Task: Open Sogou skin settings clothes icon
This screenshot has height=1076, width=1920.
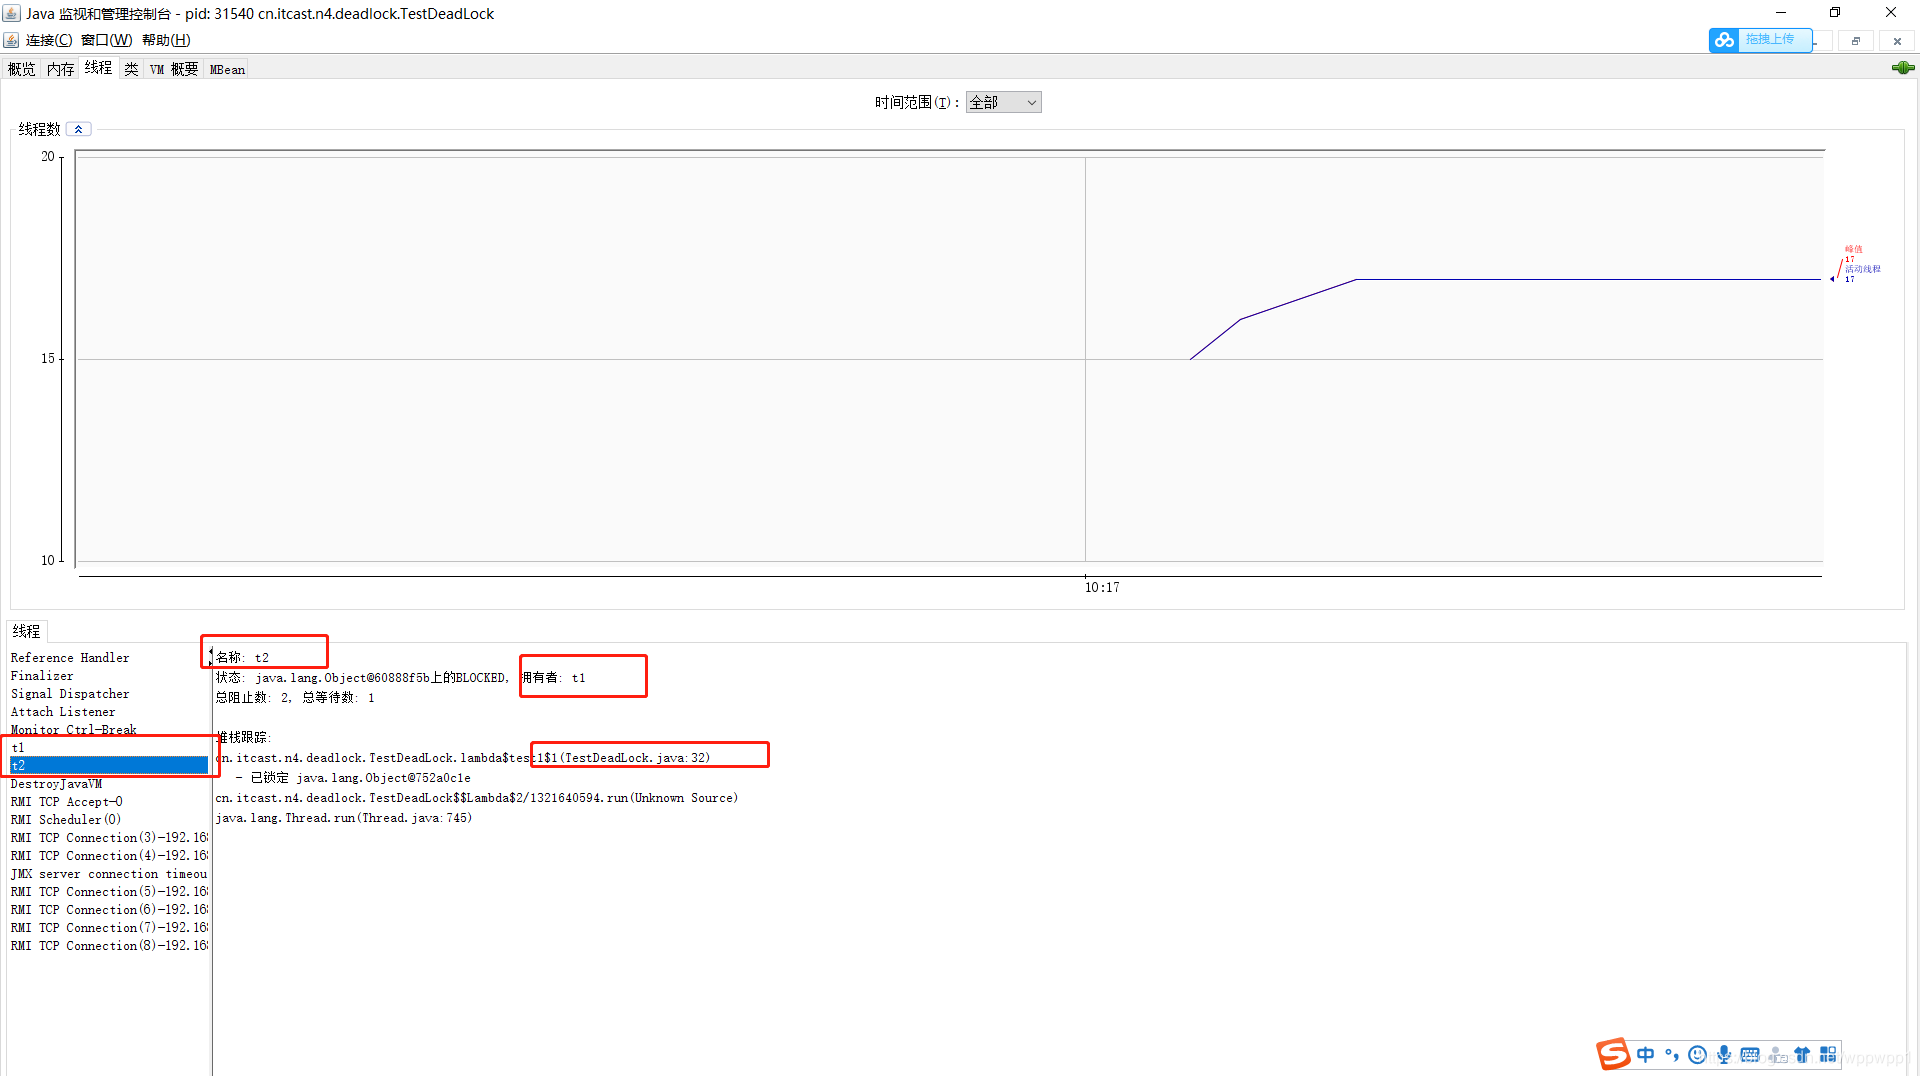Action: coord(1802,1054)
